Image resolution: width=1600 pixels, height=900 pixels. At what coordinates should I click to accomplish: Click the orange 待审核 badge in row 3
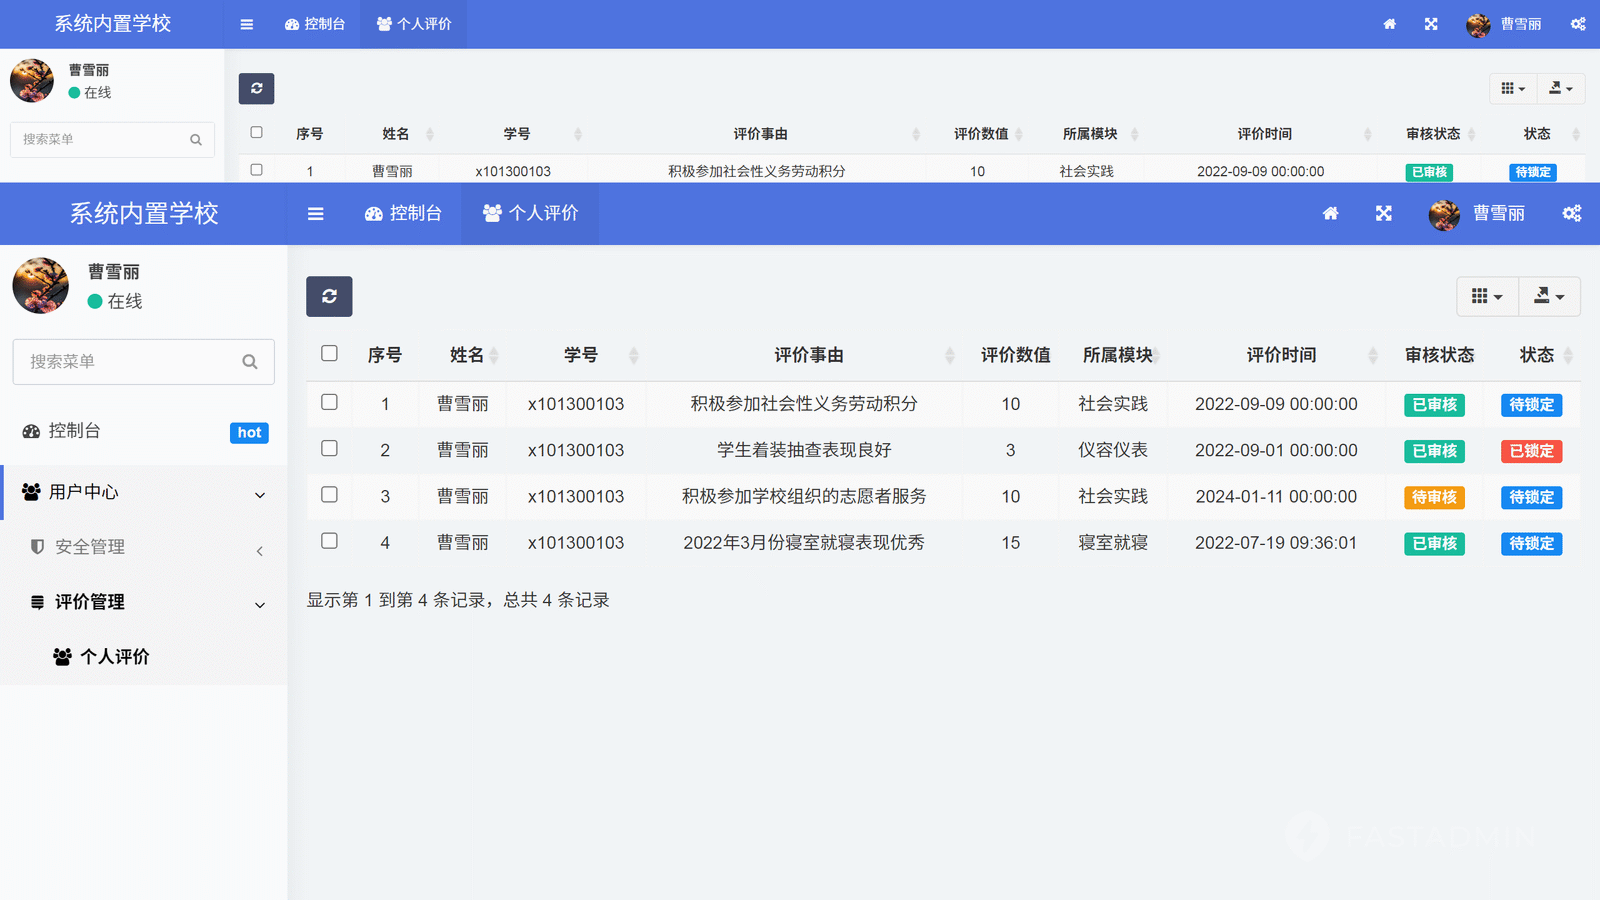[1434, 497]
